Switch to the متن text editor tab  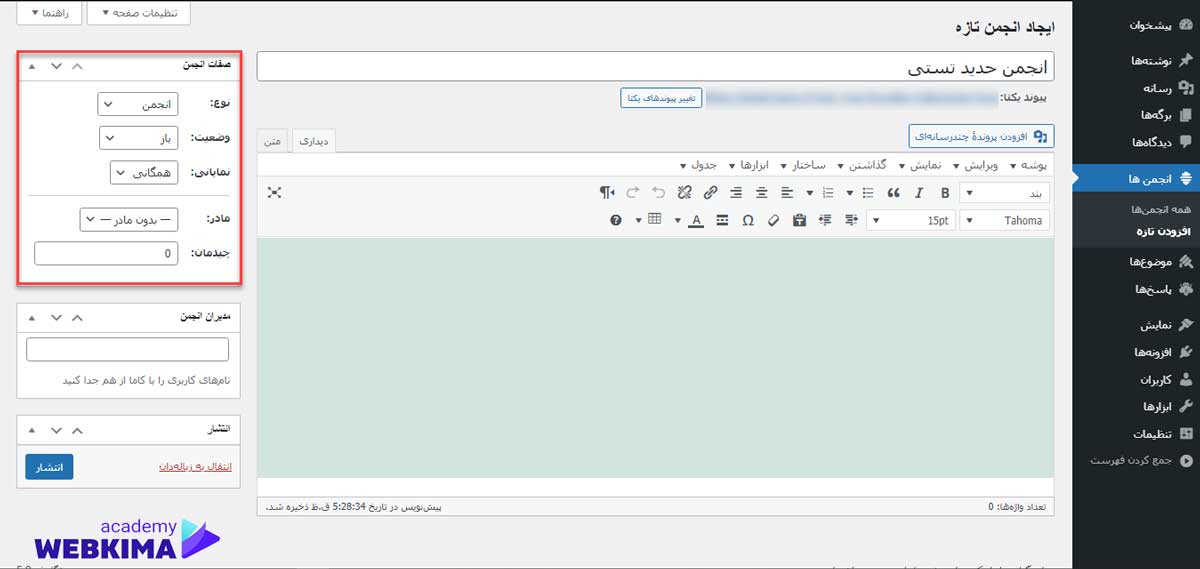[x=272, y=141]
